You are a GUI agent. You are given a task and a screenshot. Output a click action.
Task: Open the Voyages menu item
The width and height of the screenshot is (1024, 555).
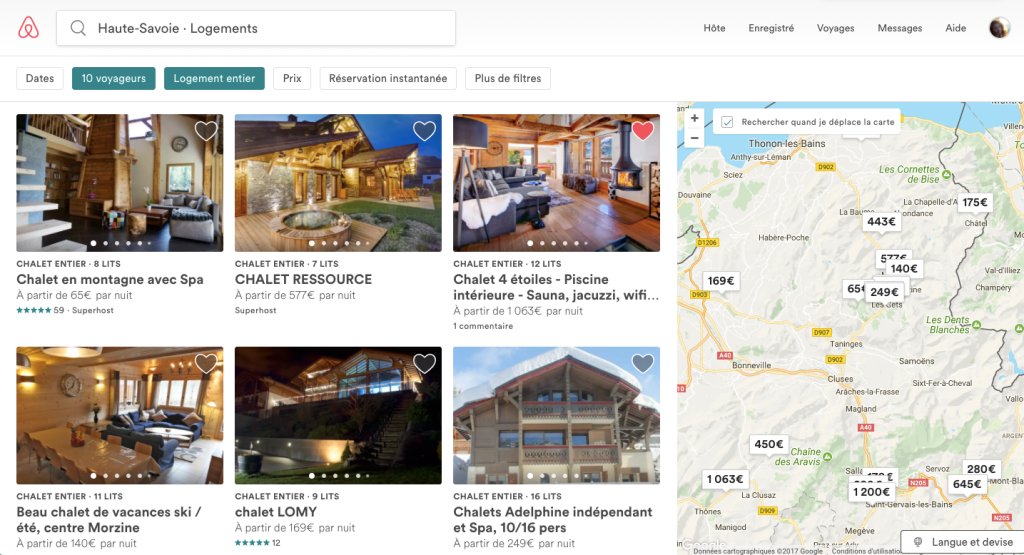click(835, 28)
